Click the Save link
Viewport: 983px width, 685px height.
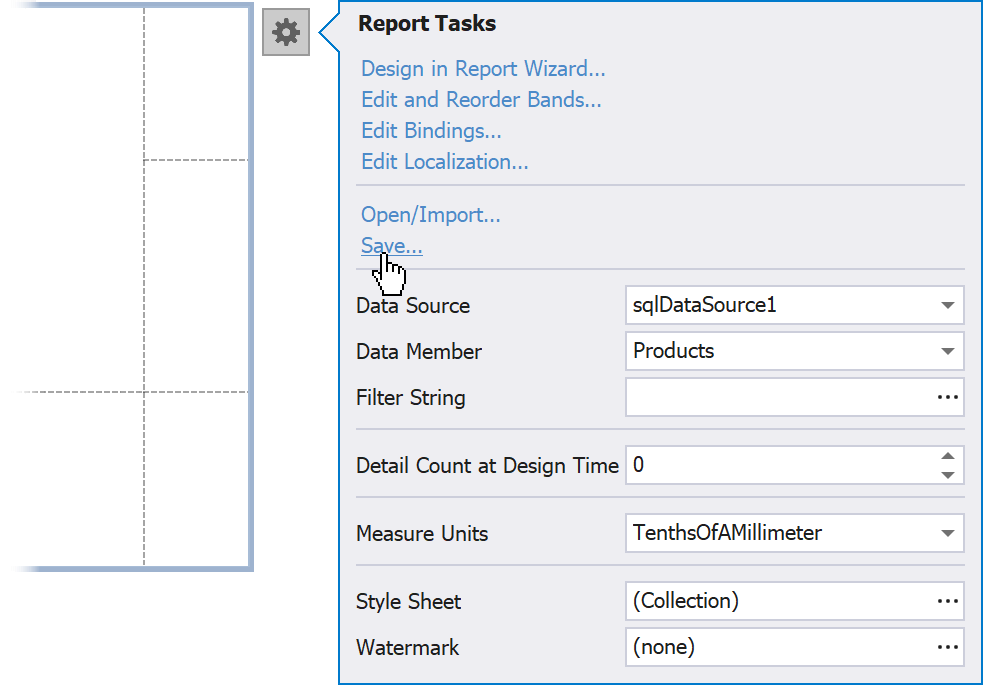click(391, 246)
